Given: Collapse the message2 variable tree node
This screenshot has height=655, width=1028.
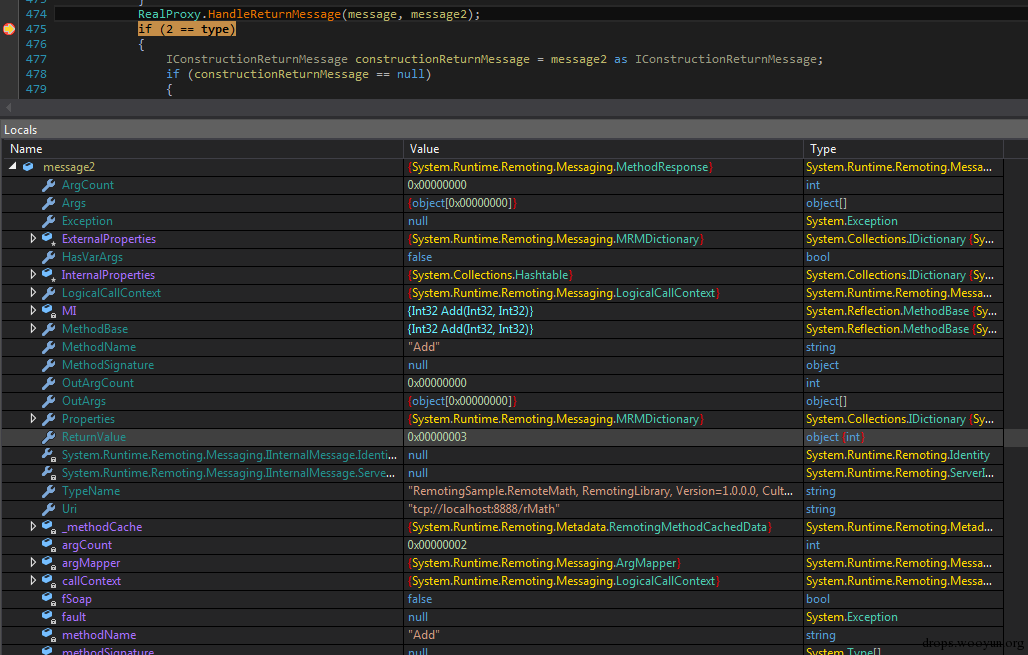Looking at the screenshot, I should [x=13, y=167].
